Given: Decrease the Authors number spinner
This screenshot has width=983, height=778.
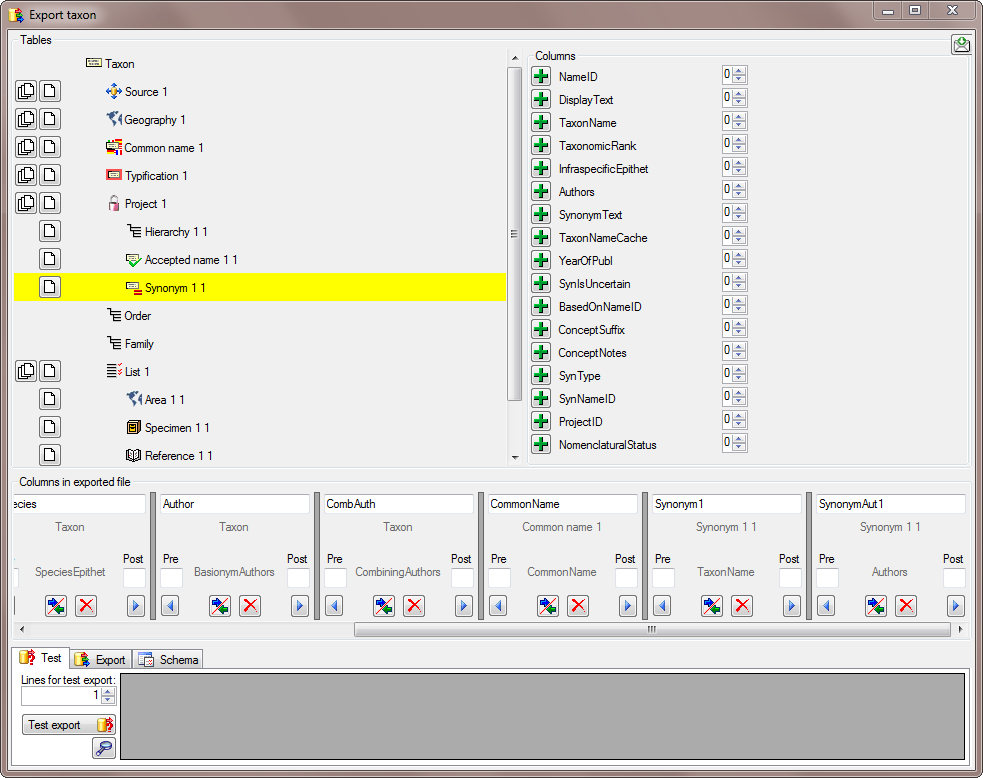Looking at the screenshot, I should [x=739, y=196].
